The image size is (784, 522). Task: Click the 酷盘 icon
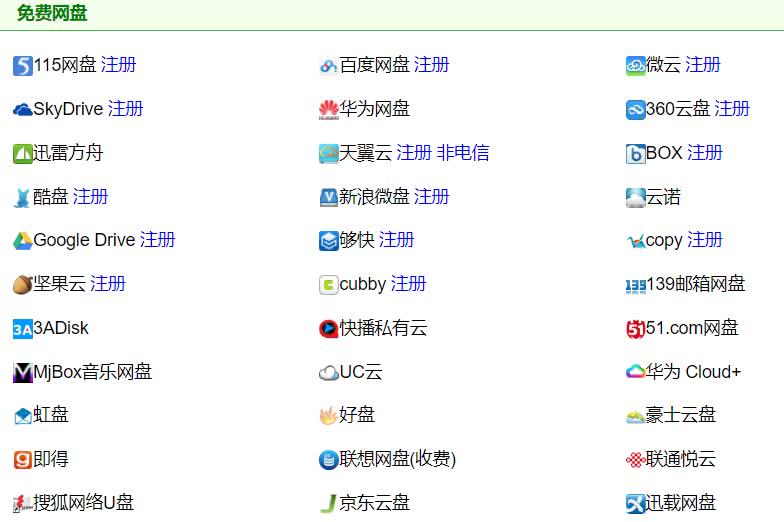[22, 198]
